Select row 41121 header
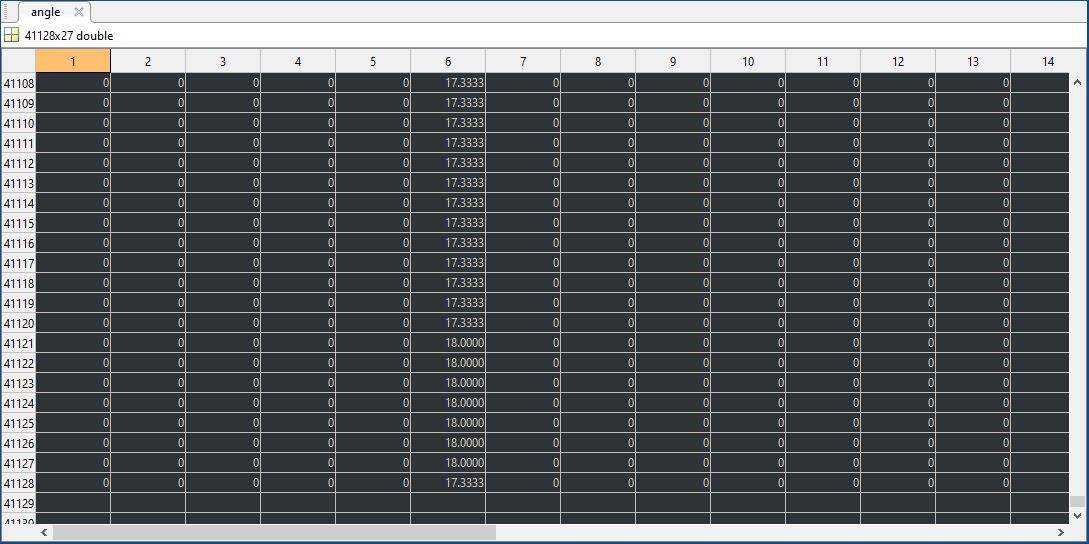This screenshot has width=1089, height=544. [x=18, y=343]
